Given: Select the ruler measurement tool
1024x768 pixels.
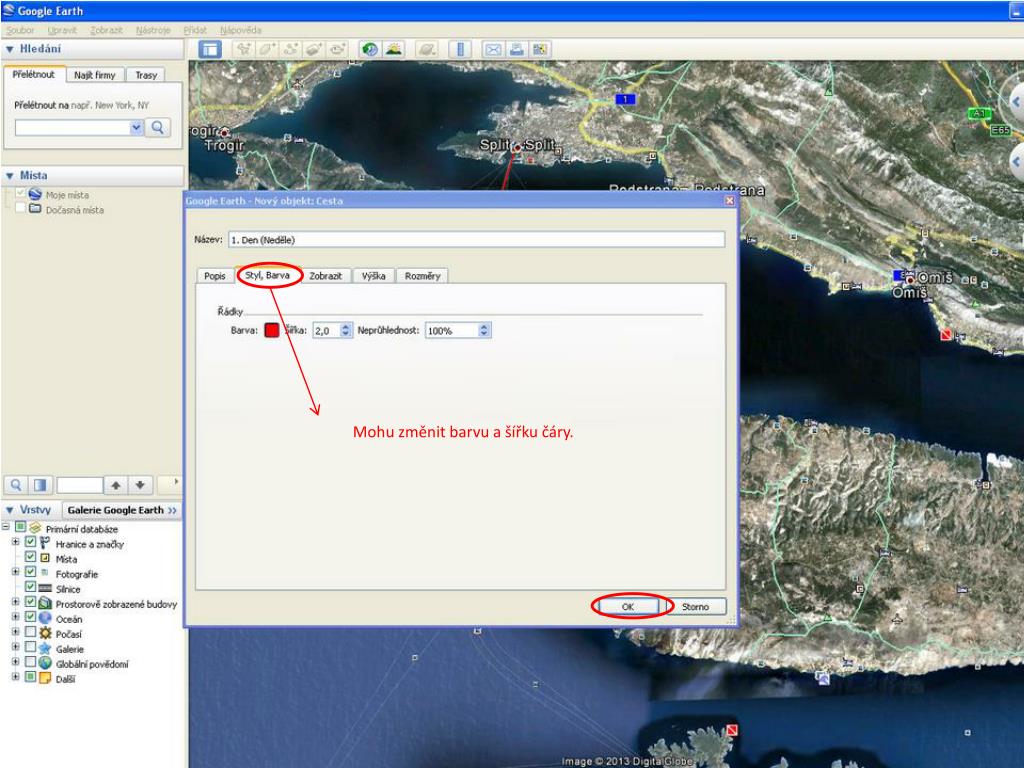Looking at the screenshot, I should (x=460, y=49).
